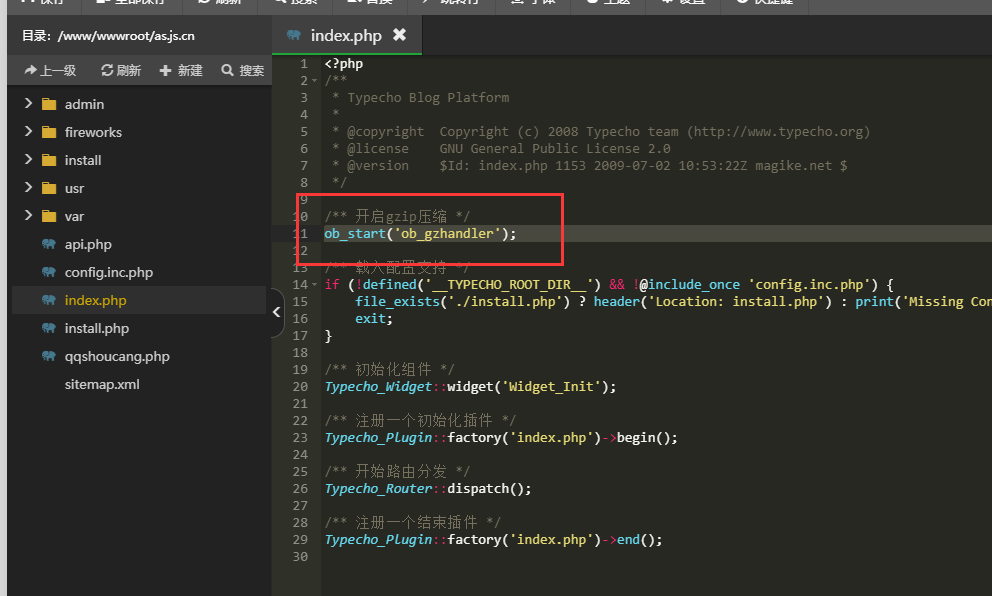
Task: Expand the install folder arrow
Action: (27, 160)
